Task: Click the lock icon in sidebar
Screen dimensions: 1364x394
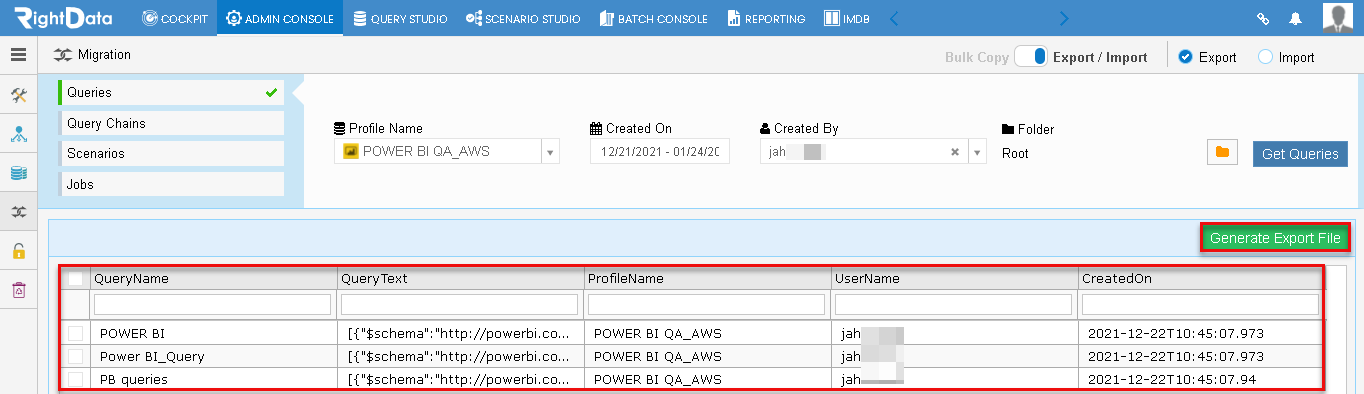Action: (18, 251)
